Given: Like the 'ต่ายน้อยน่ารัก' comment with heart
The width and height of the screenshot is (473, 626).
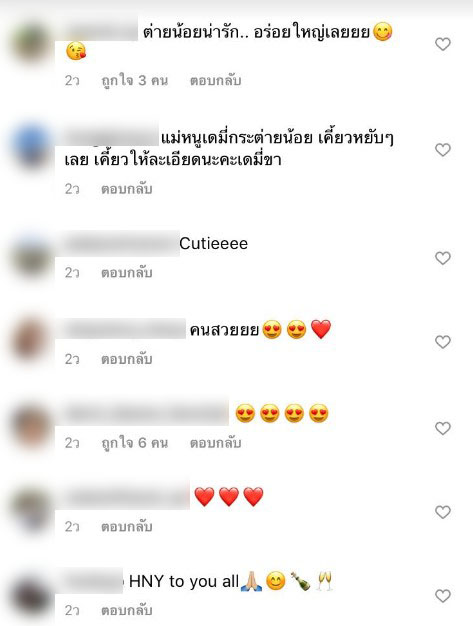Looking at the screenshot, I should click(443, 44).
